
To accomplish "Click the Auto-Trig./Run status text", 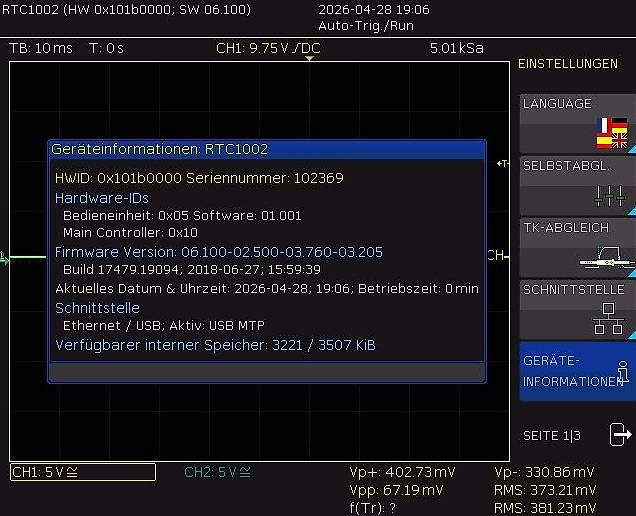I will coord(366,26).
